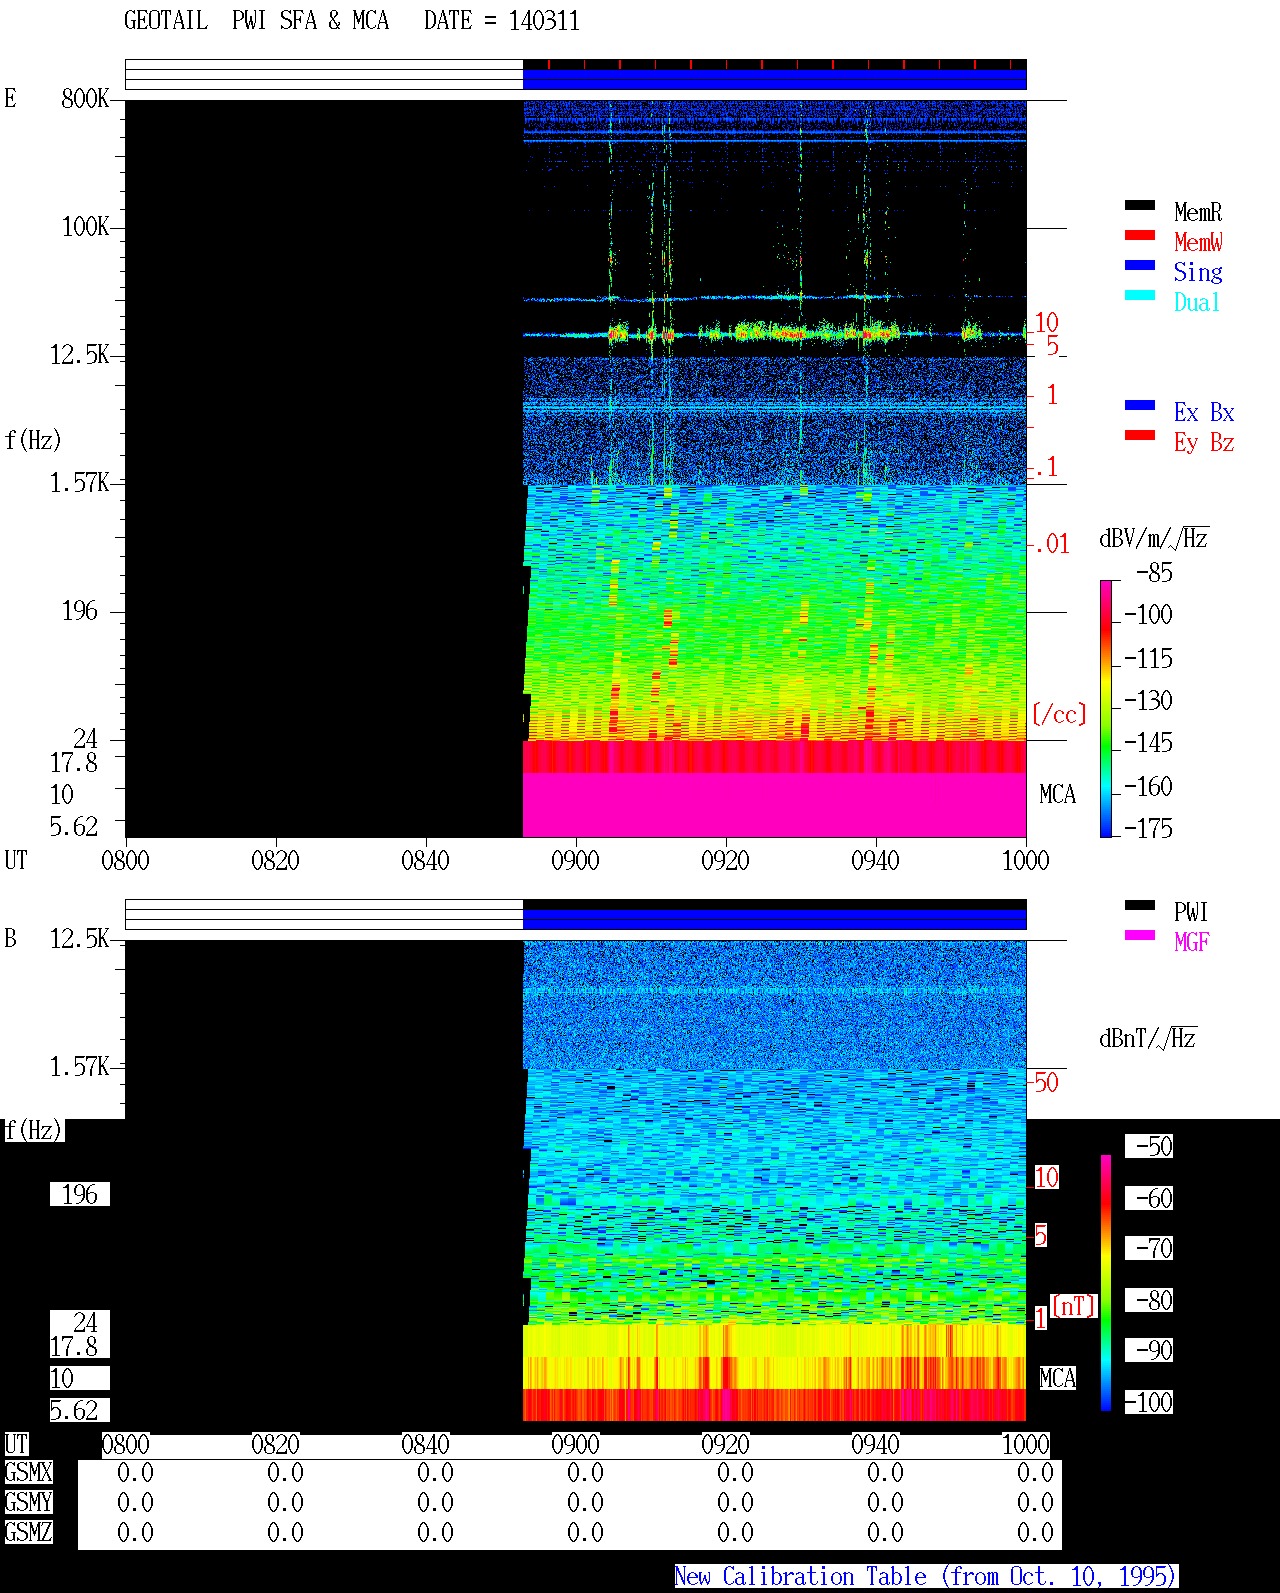Image resolution: width=1280 pixels, height=1593 pixels.
Task: Click the 0940 time label under the B spectrogram
Action: (875, 1444)
